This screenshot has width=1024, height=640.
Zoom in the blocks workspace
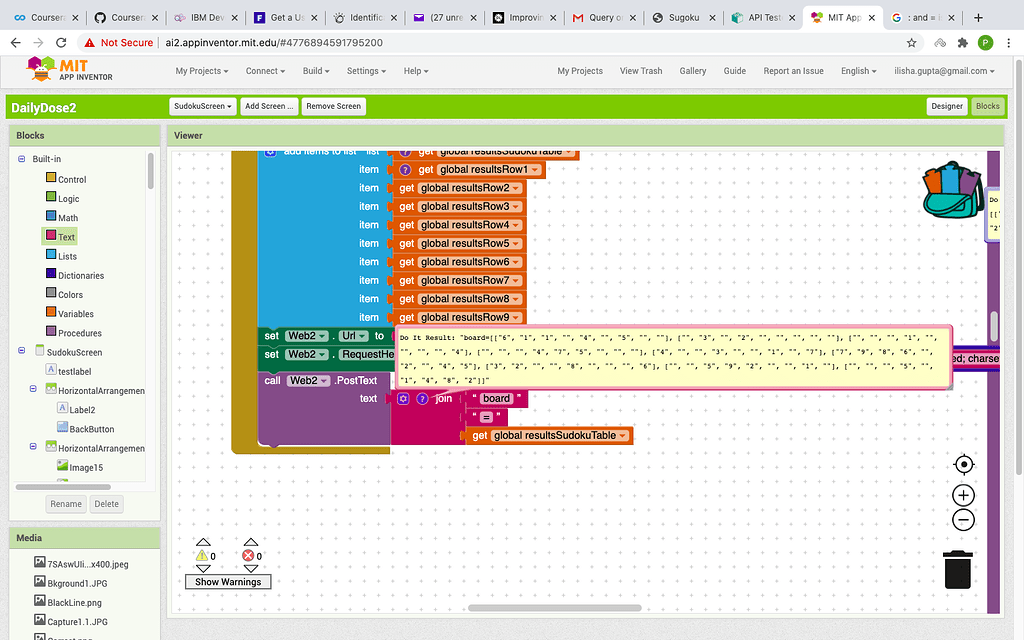pyautogui.click(x=963, y=495)
